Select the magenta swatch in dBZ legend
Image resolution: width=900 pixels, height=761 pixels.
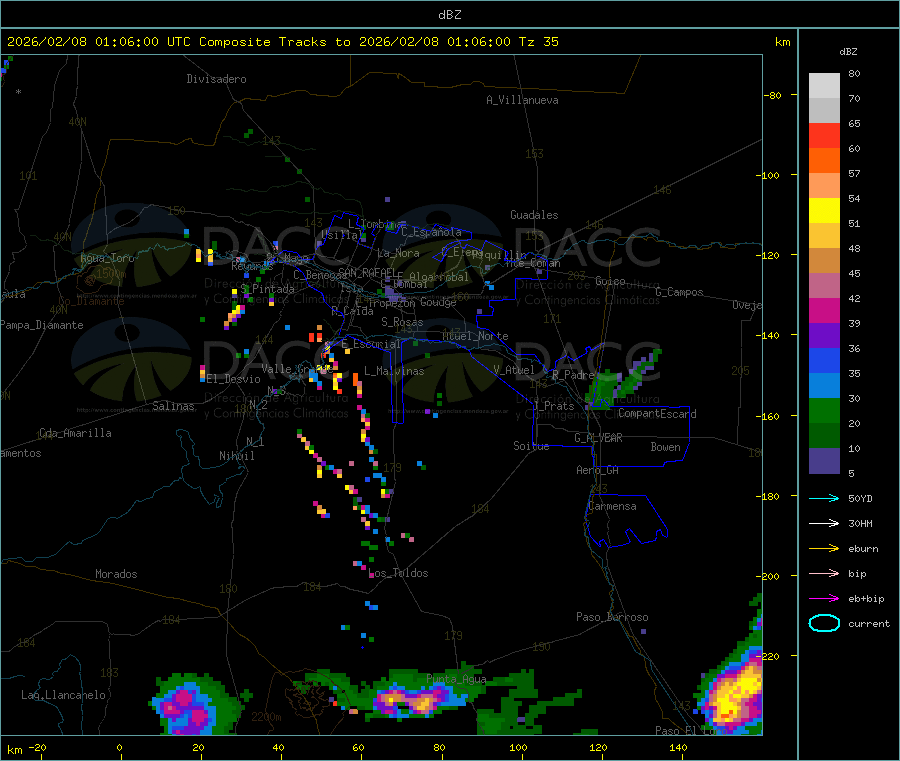(x=824, y=310)
